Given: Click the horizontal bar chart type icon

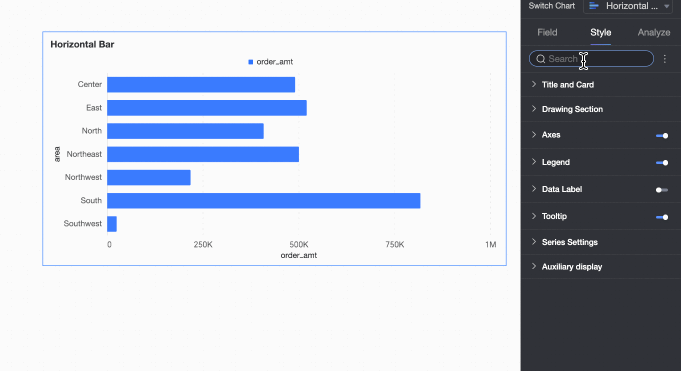Looking at the screenshot, I should [x=594, y=6].
